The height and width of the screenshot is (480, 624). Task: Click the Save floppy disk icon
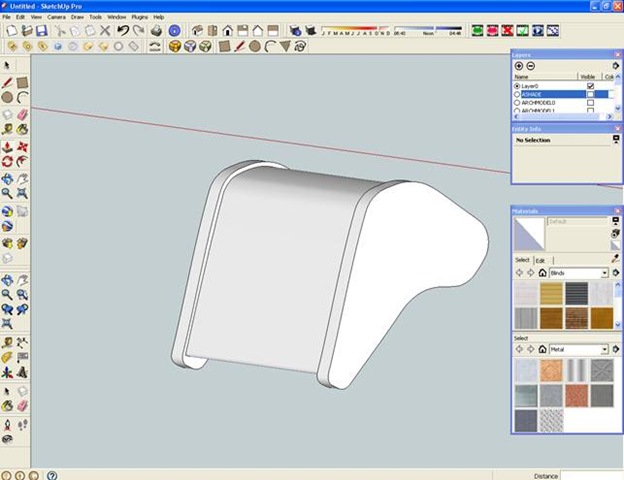tap(42, 31)
